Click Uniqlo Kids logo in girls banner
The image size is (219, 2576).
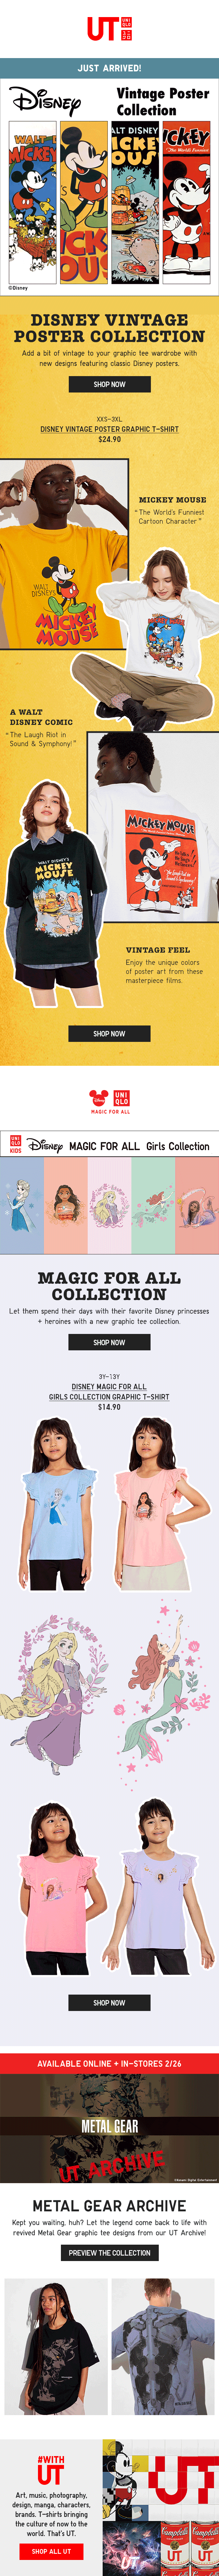coord(15,1145)
